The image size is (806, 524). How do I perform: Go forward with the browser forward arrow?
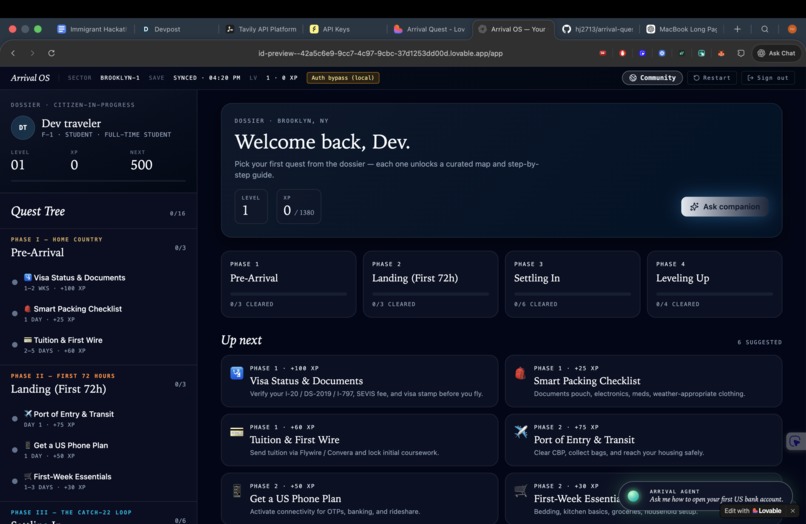click(32, 53)
